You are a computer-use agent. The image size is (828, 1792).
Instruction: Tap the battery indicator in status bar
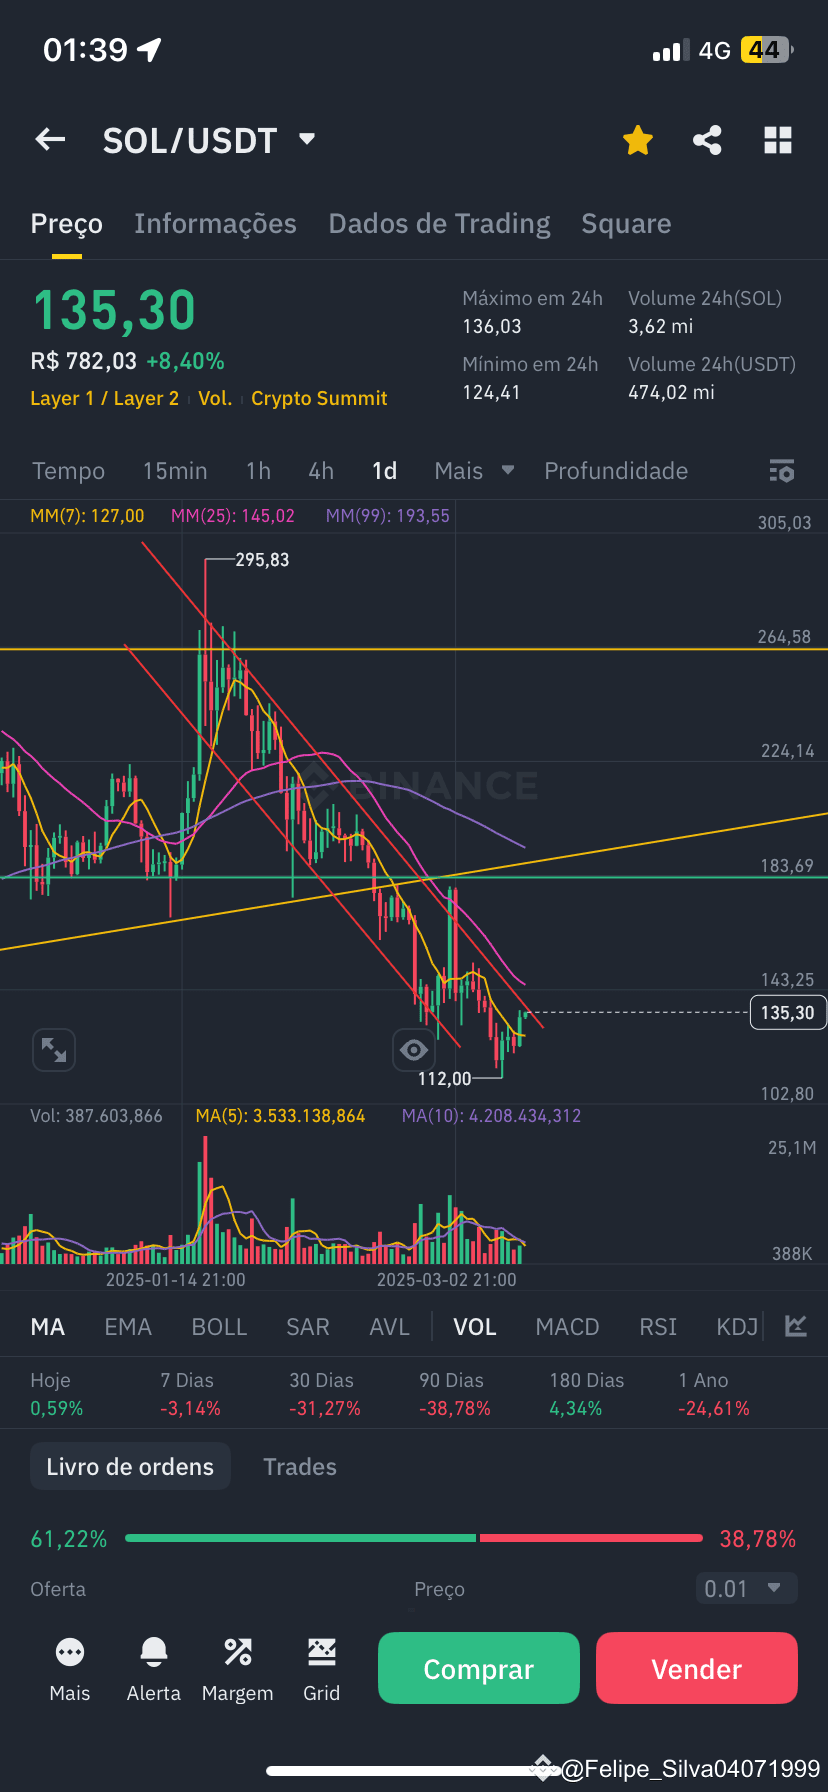[767, 50]
